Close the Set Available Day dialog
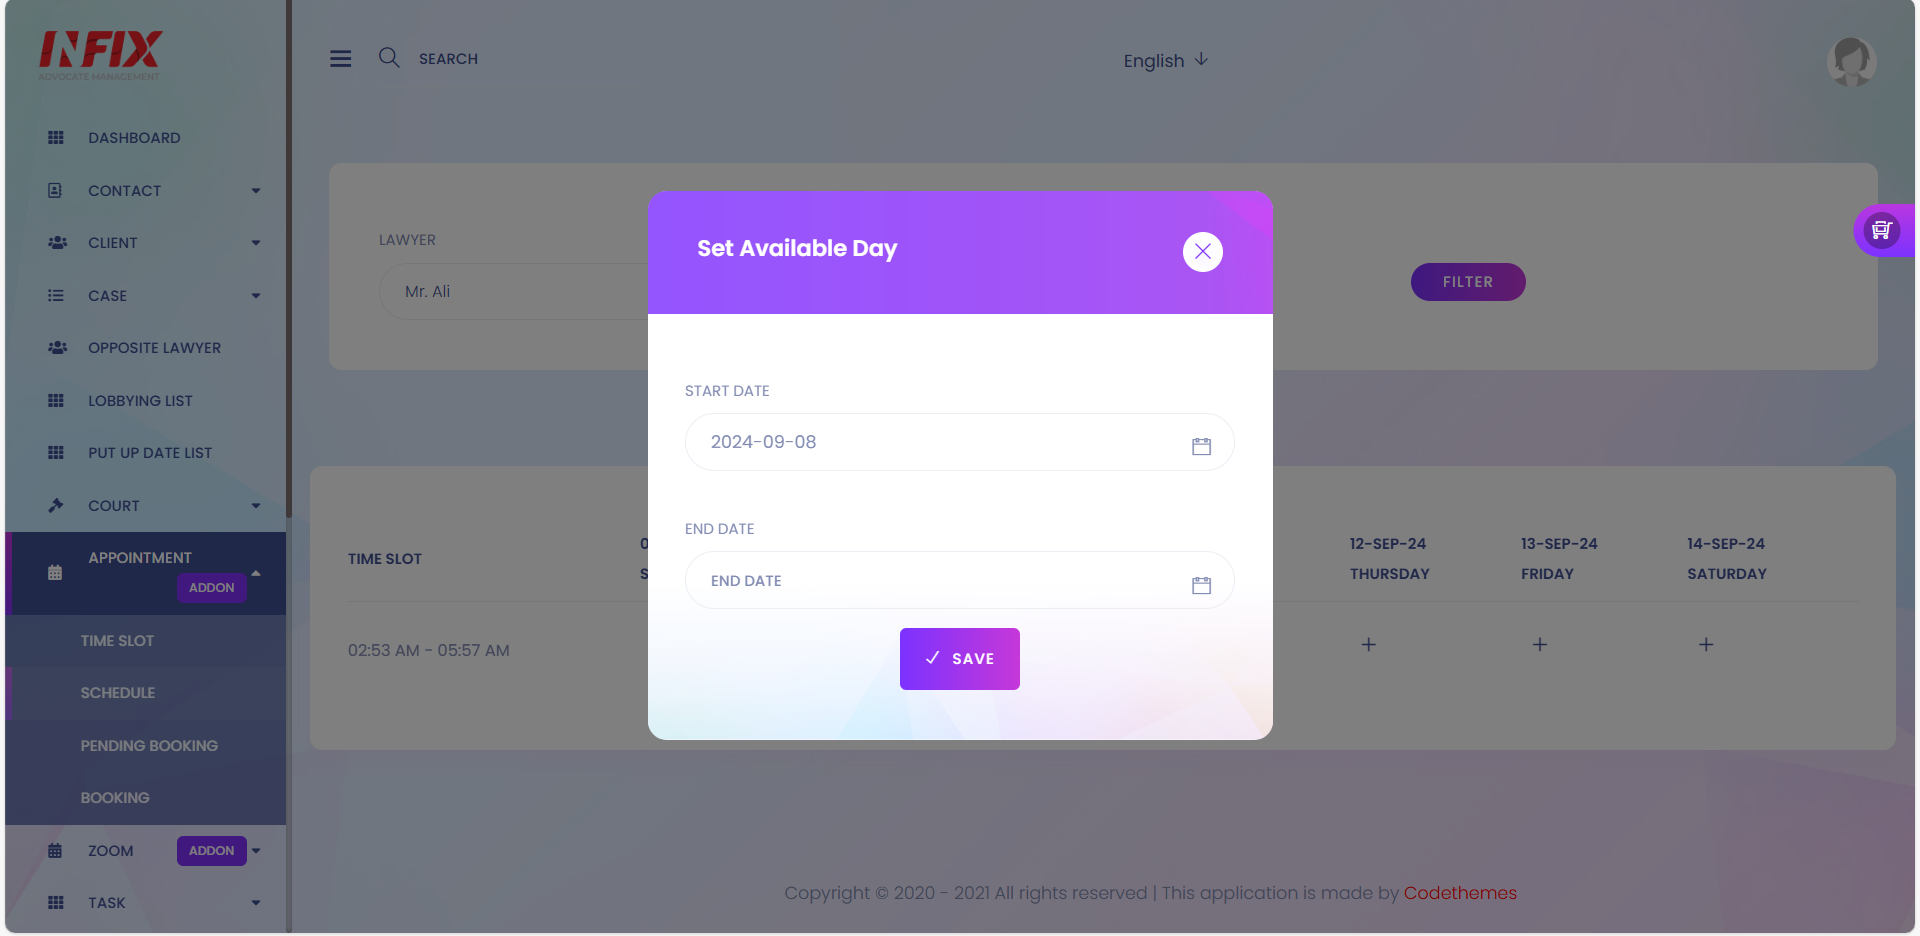This screenshot has height=936, width=1920. click(1202, 252)
